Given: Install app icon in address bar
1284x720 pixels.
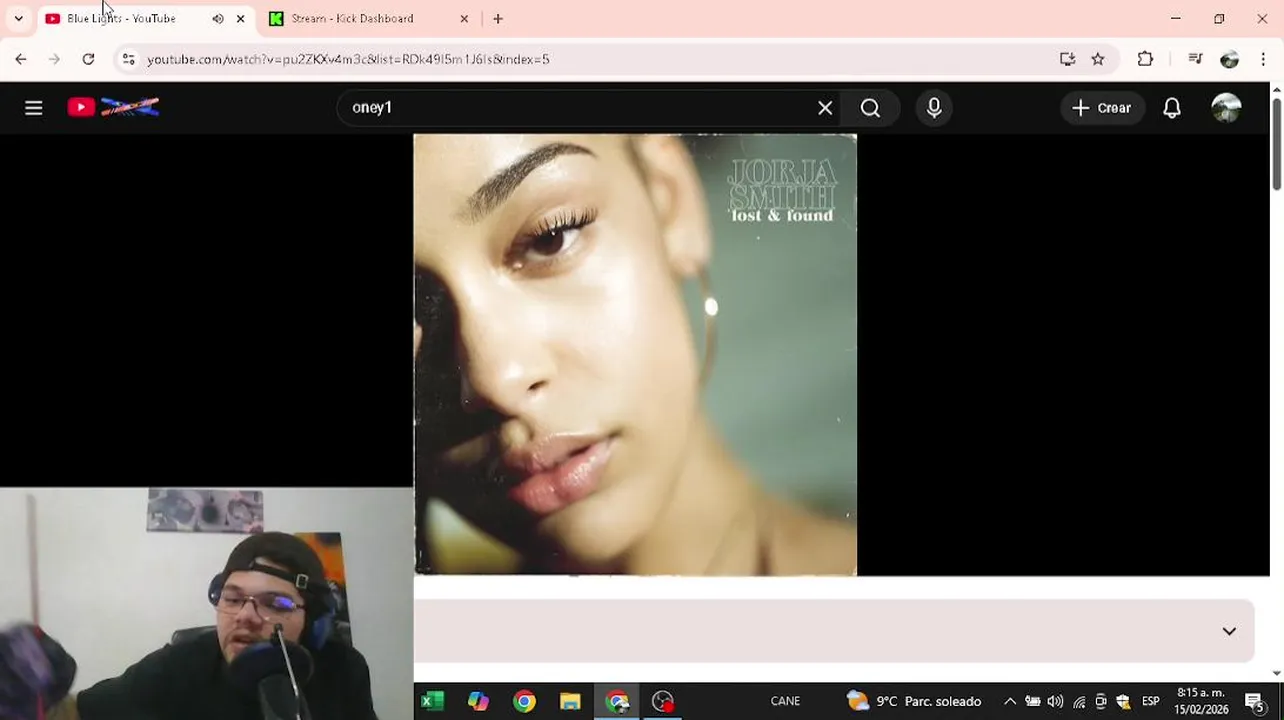Looking at the screenshot, I should coord(1067,59).
